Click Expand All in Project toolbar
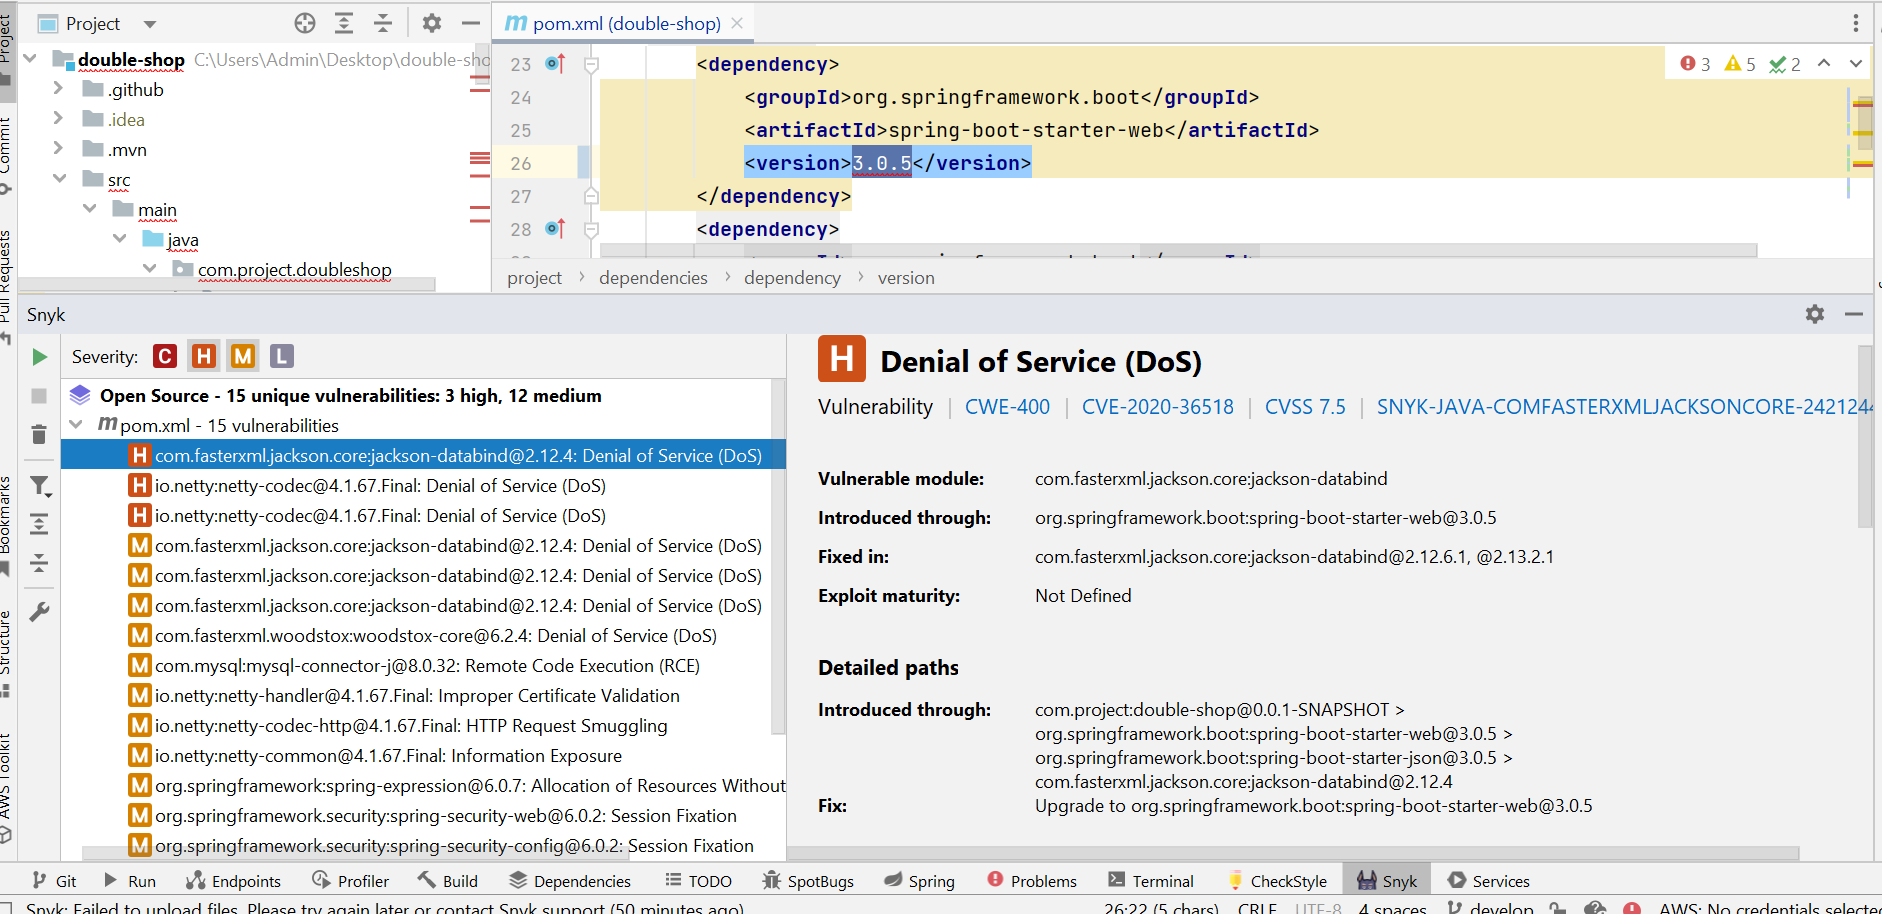 343,22
